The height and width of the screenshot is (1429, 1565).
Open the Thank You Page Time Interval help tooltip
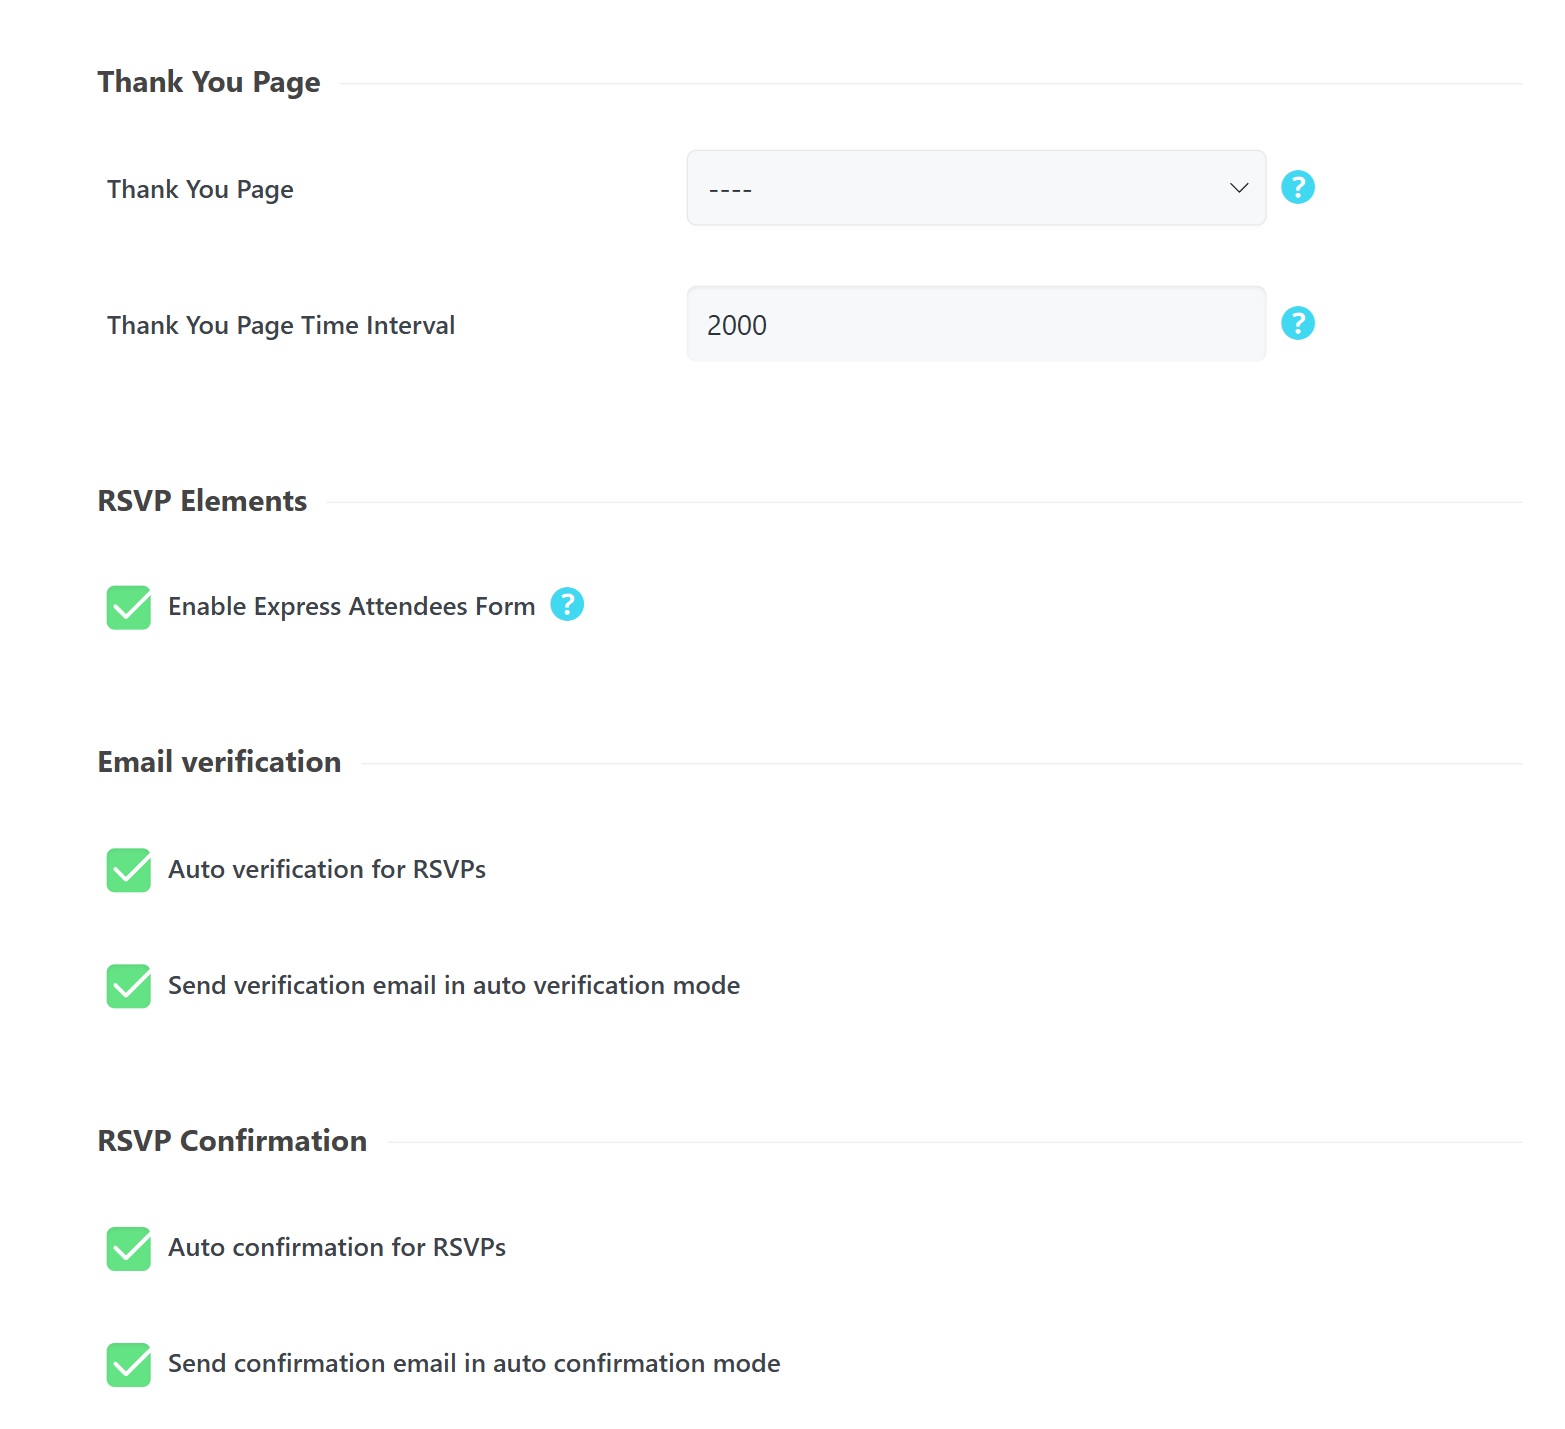click(x=1297, y=323)
